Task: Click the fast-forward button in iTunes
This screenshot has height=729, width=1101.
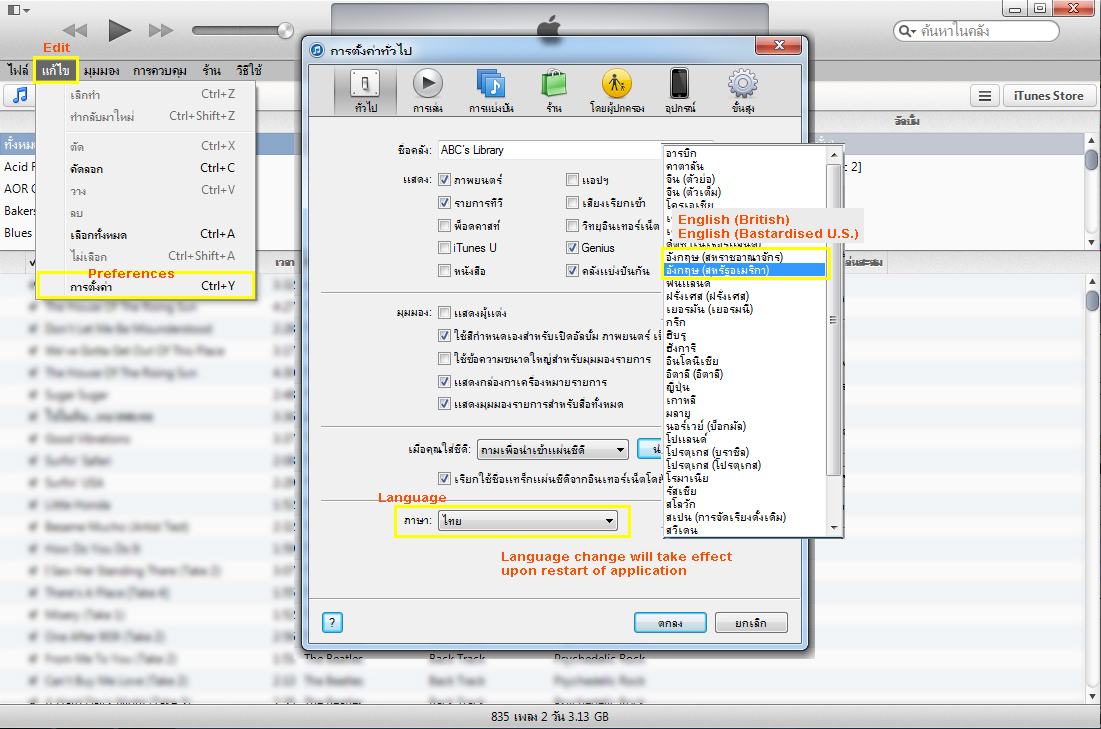Action: click(161, 30)
